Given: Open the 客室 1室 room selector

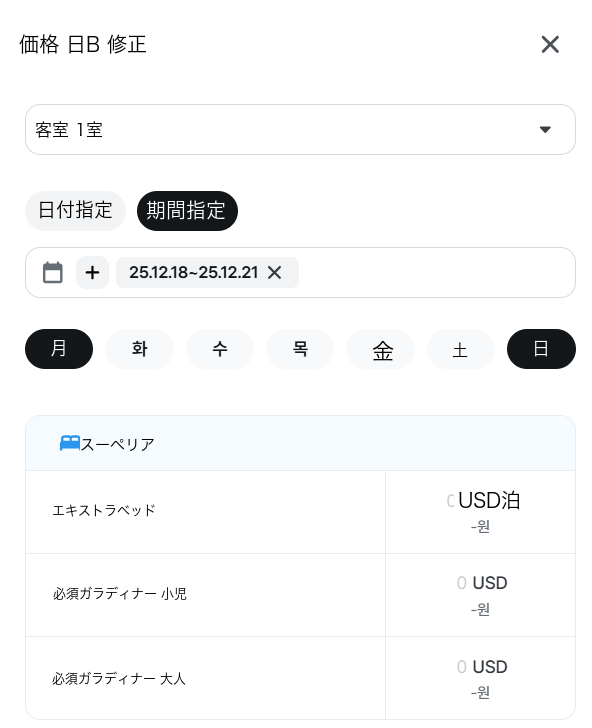Looking at the screenshot, I should pos(300,130).
